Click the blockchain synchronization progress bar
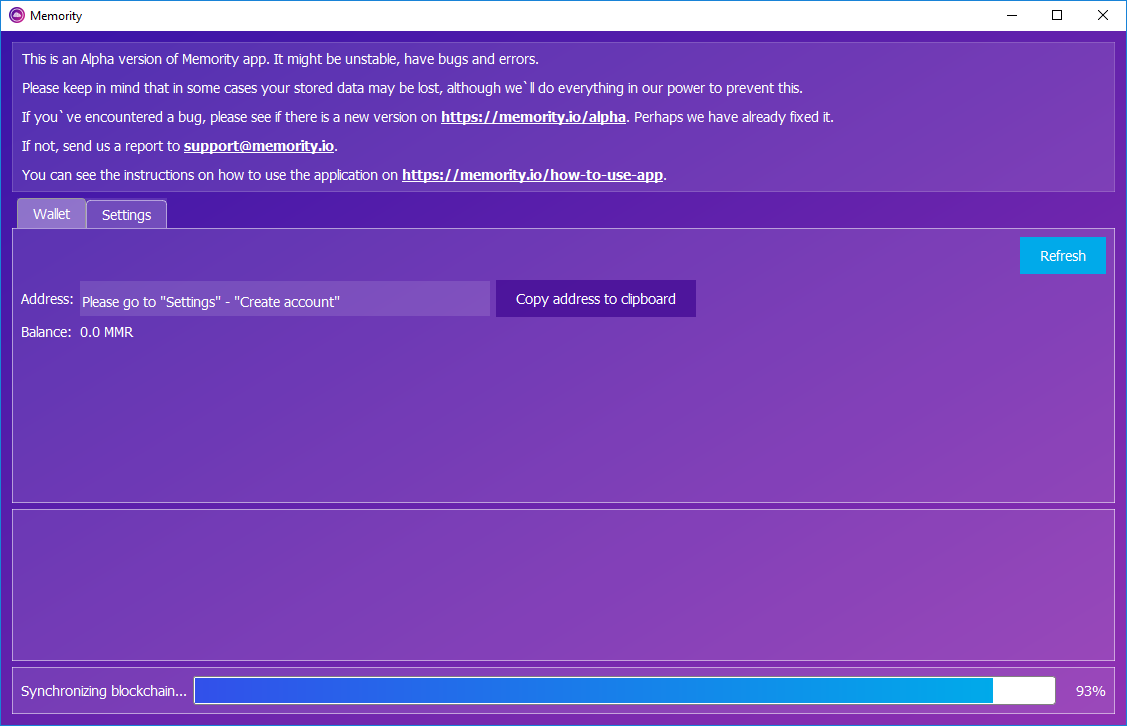 point(625,690)
